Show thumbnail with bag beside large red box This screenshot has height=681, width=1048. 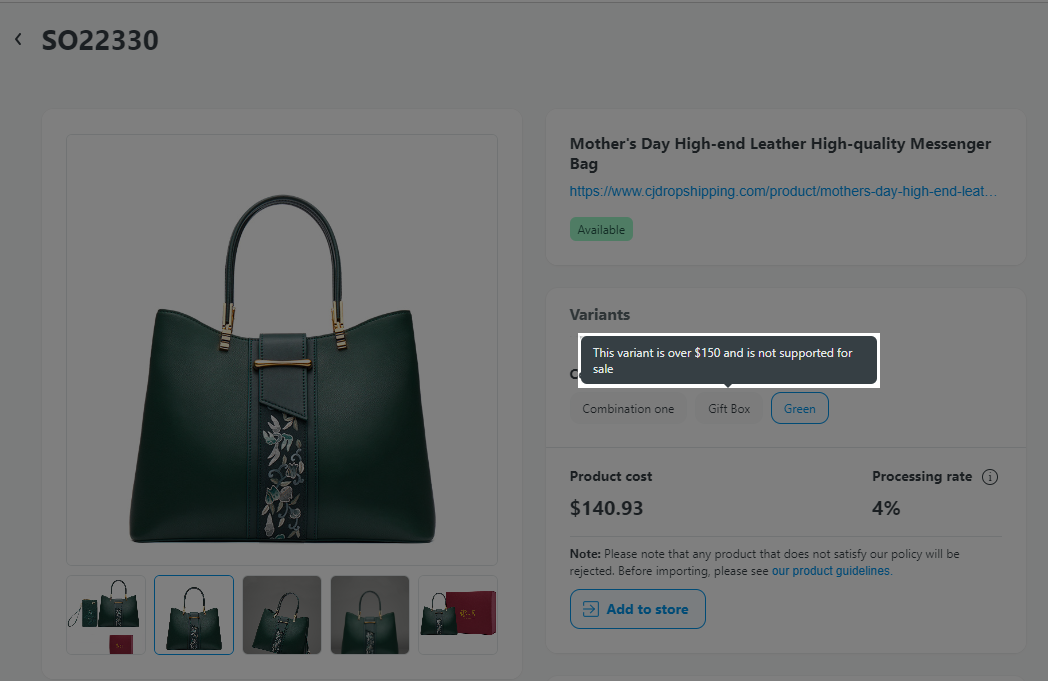(458, 614)
